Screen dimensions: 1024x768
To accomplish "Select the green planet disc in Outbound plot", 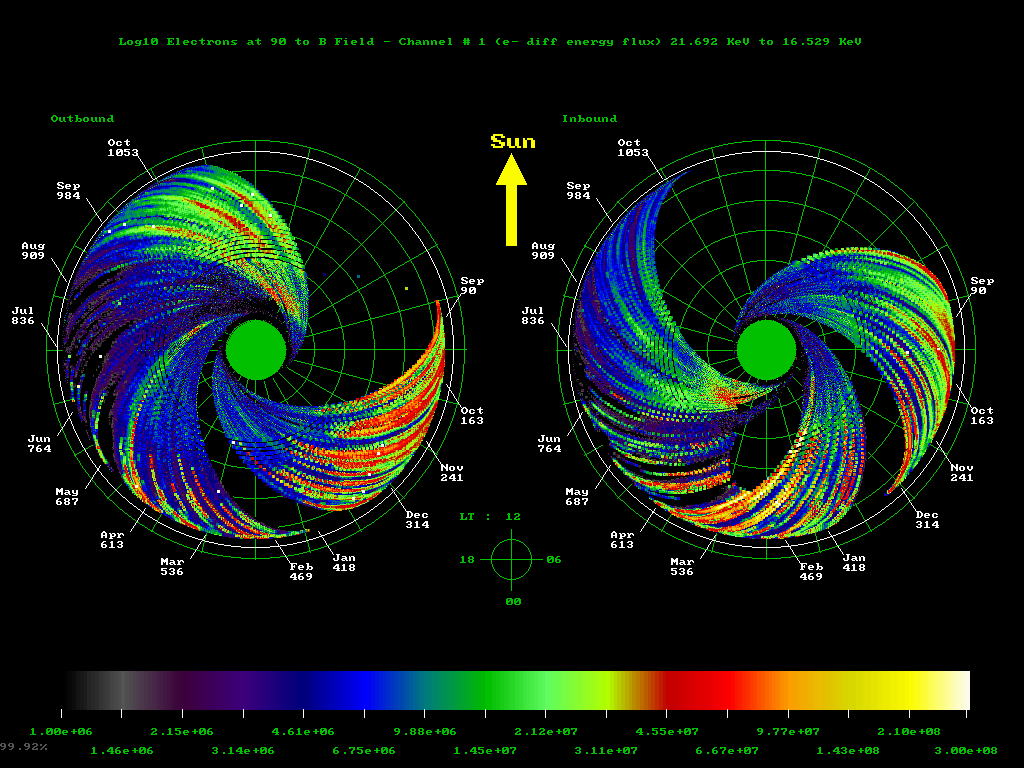I will 256,350.
